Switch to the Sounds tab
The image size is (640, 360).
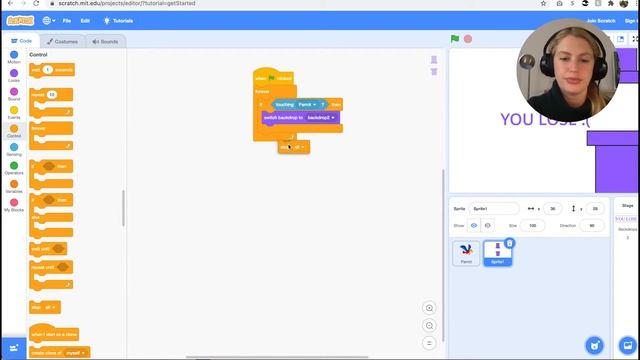(x=105, y=41)
